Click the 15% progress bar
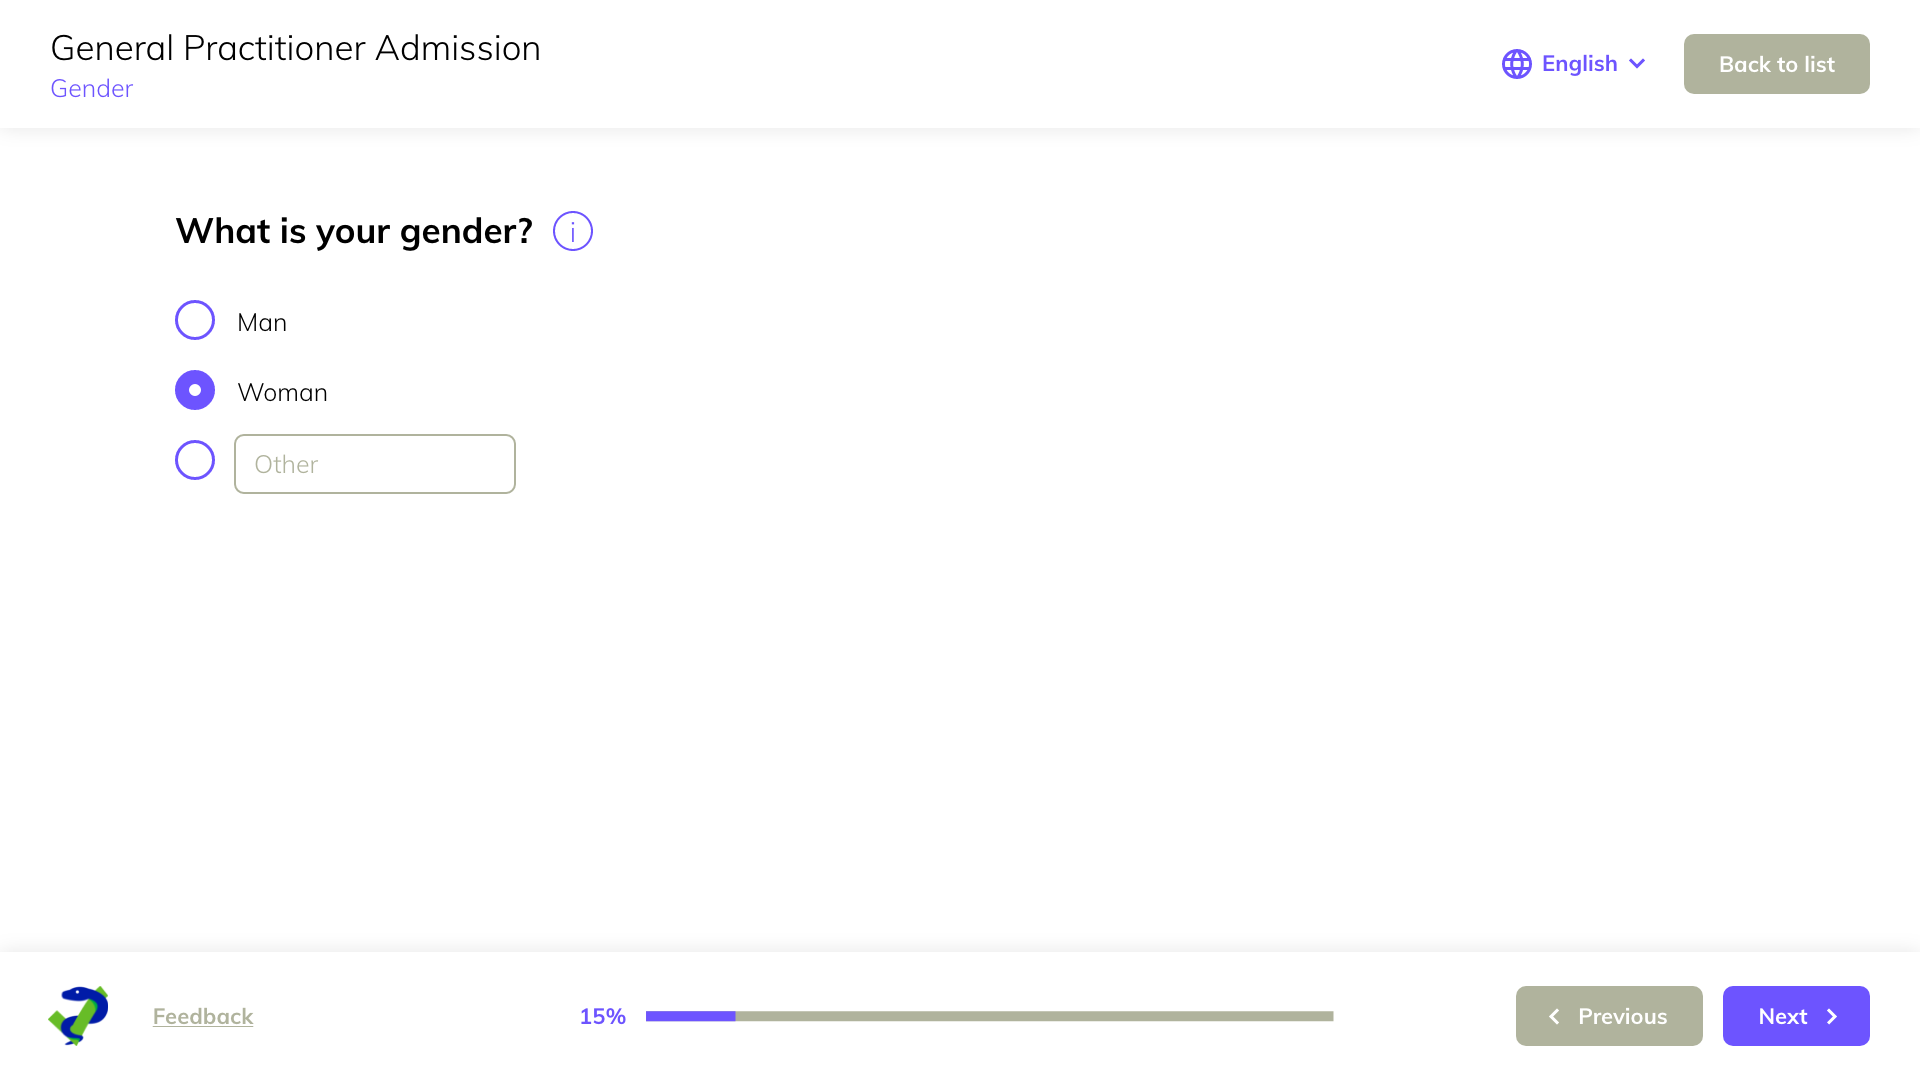Image resolution: width=1920 pixels, height=1080 pixels. pyautogui.click(x=989, y=1016)
